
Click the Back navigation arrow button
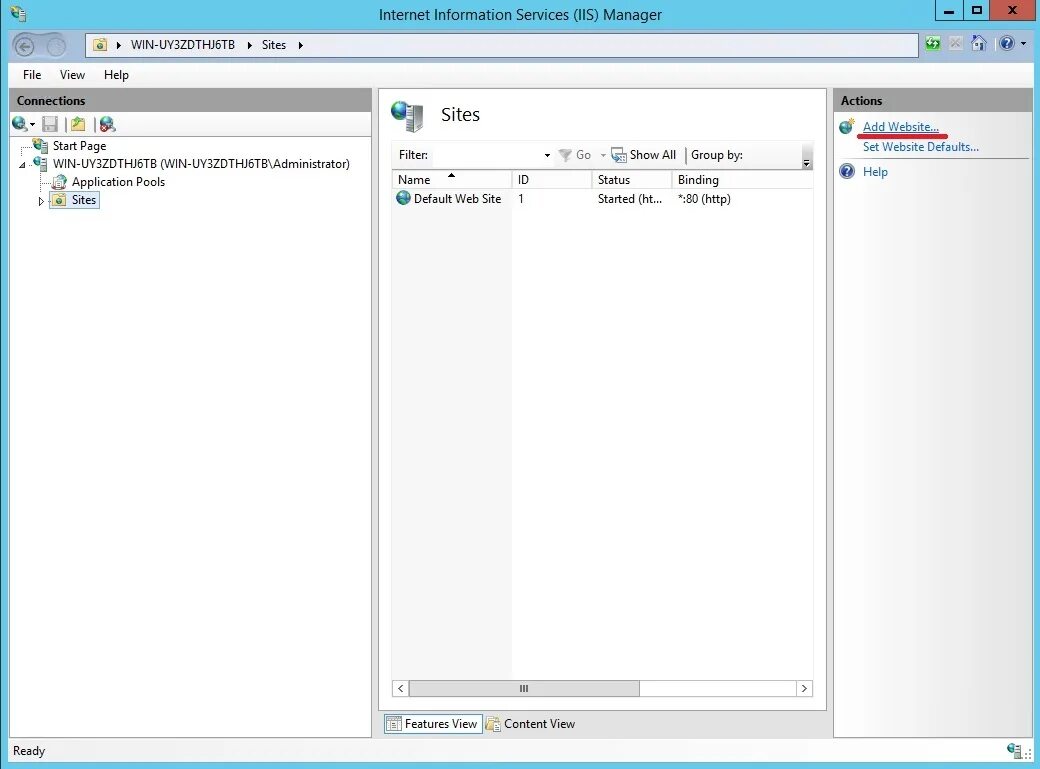(x=25, y=46)
